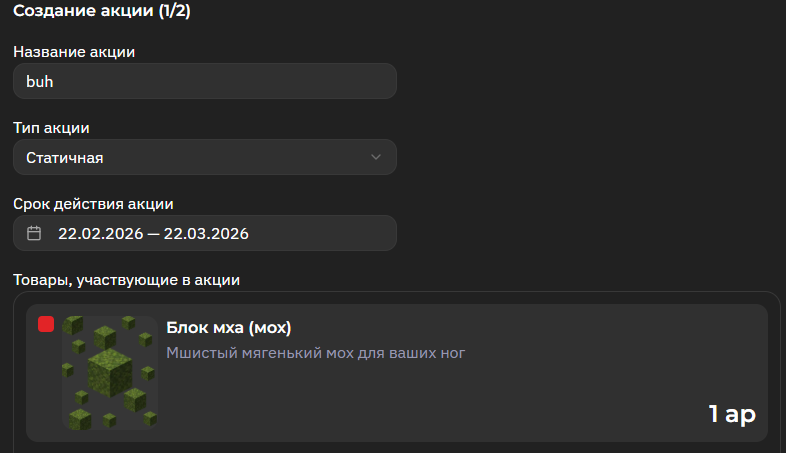Click the description Мшистый мягенький мох для ваших ног
Screen dimensions: 786x453
pyautogui.click(x=316, y=352)
